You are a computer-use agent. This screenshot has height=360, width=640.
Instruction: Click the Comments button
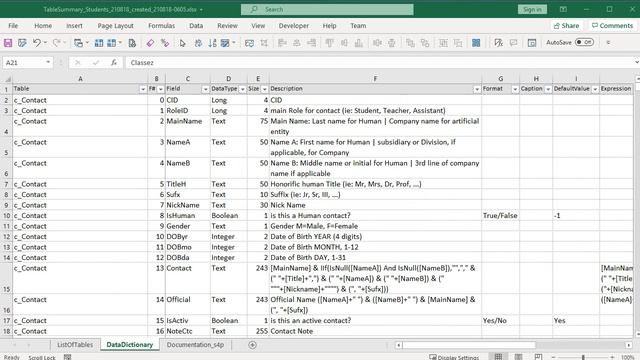click(612, 26)
